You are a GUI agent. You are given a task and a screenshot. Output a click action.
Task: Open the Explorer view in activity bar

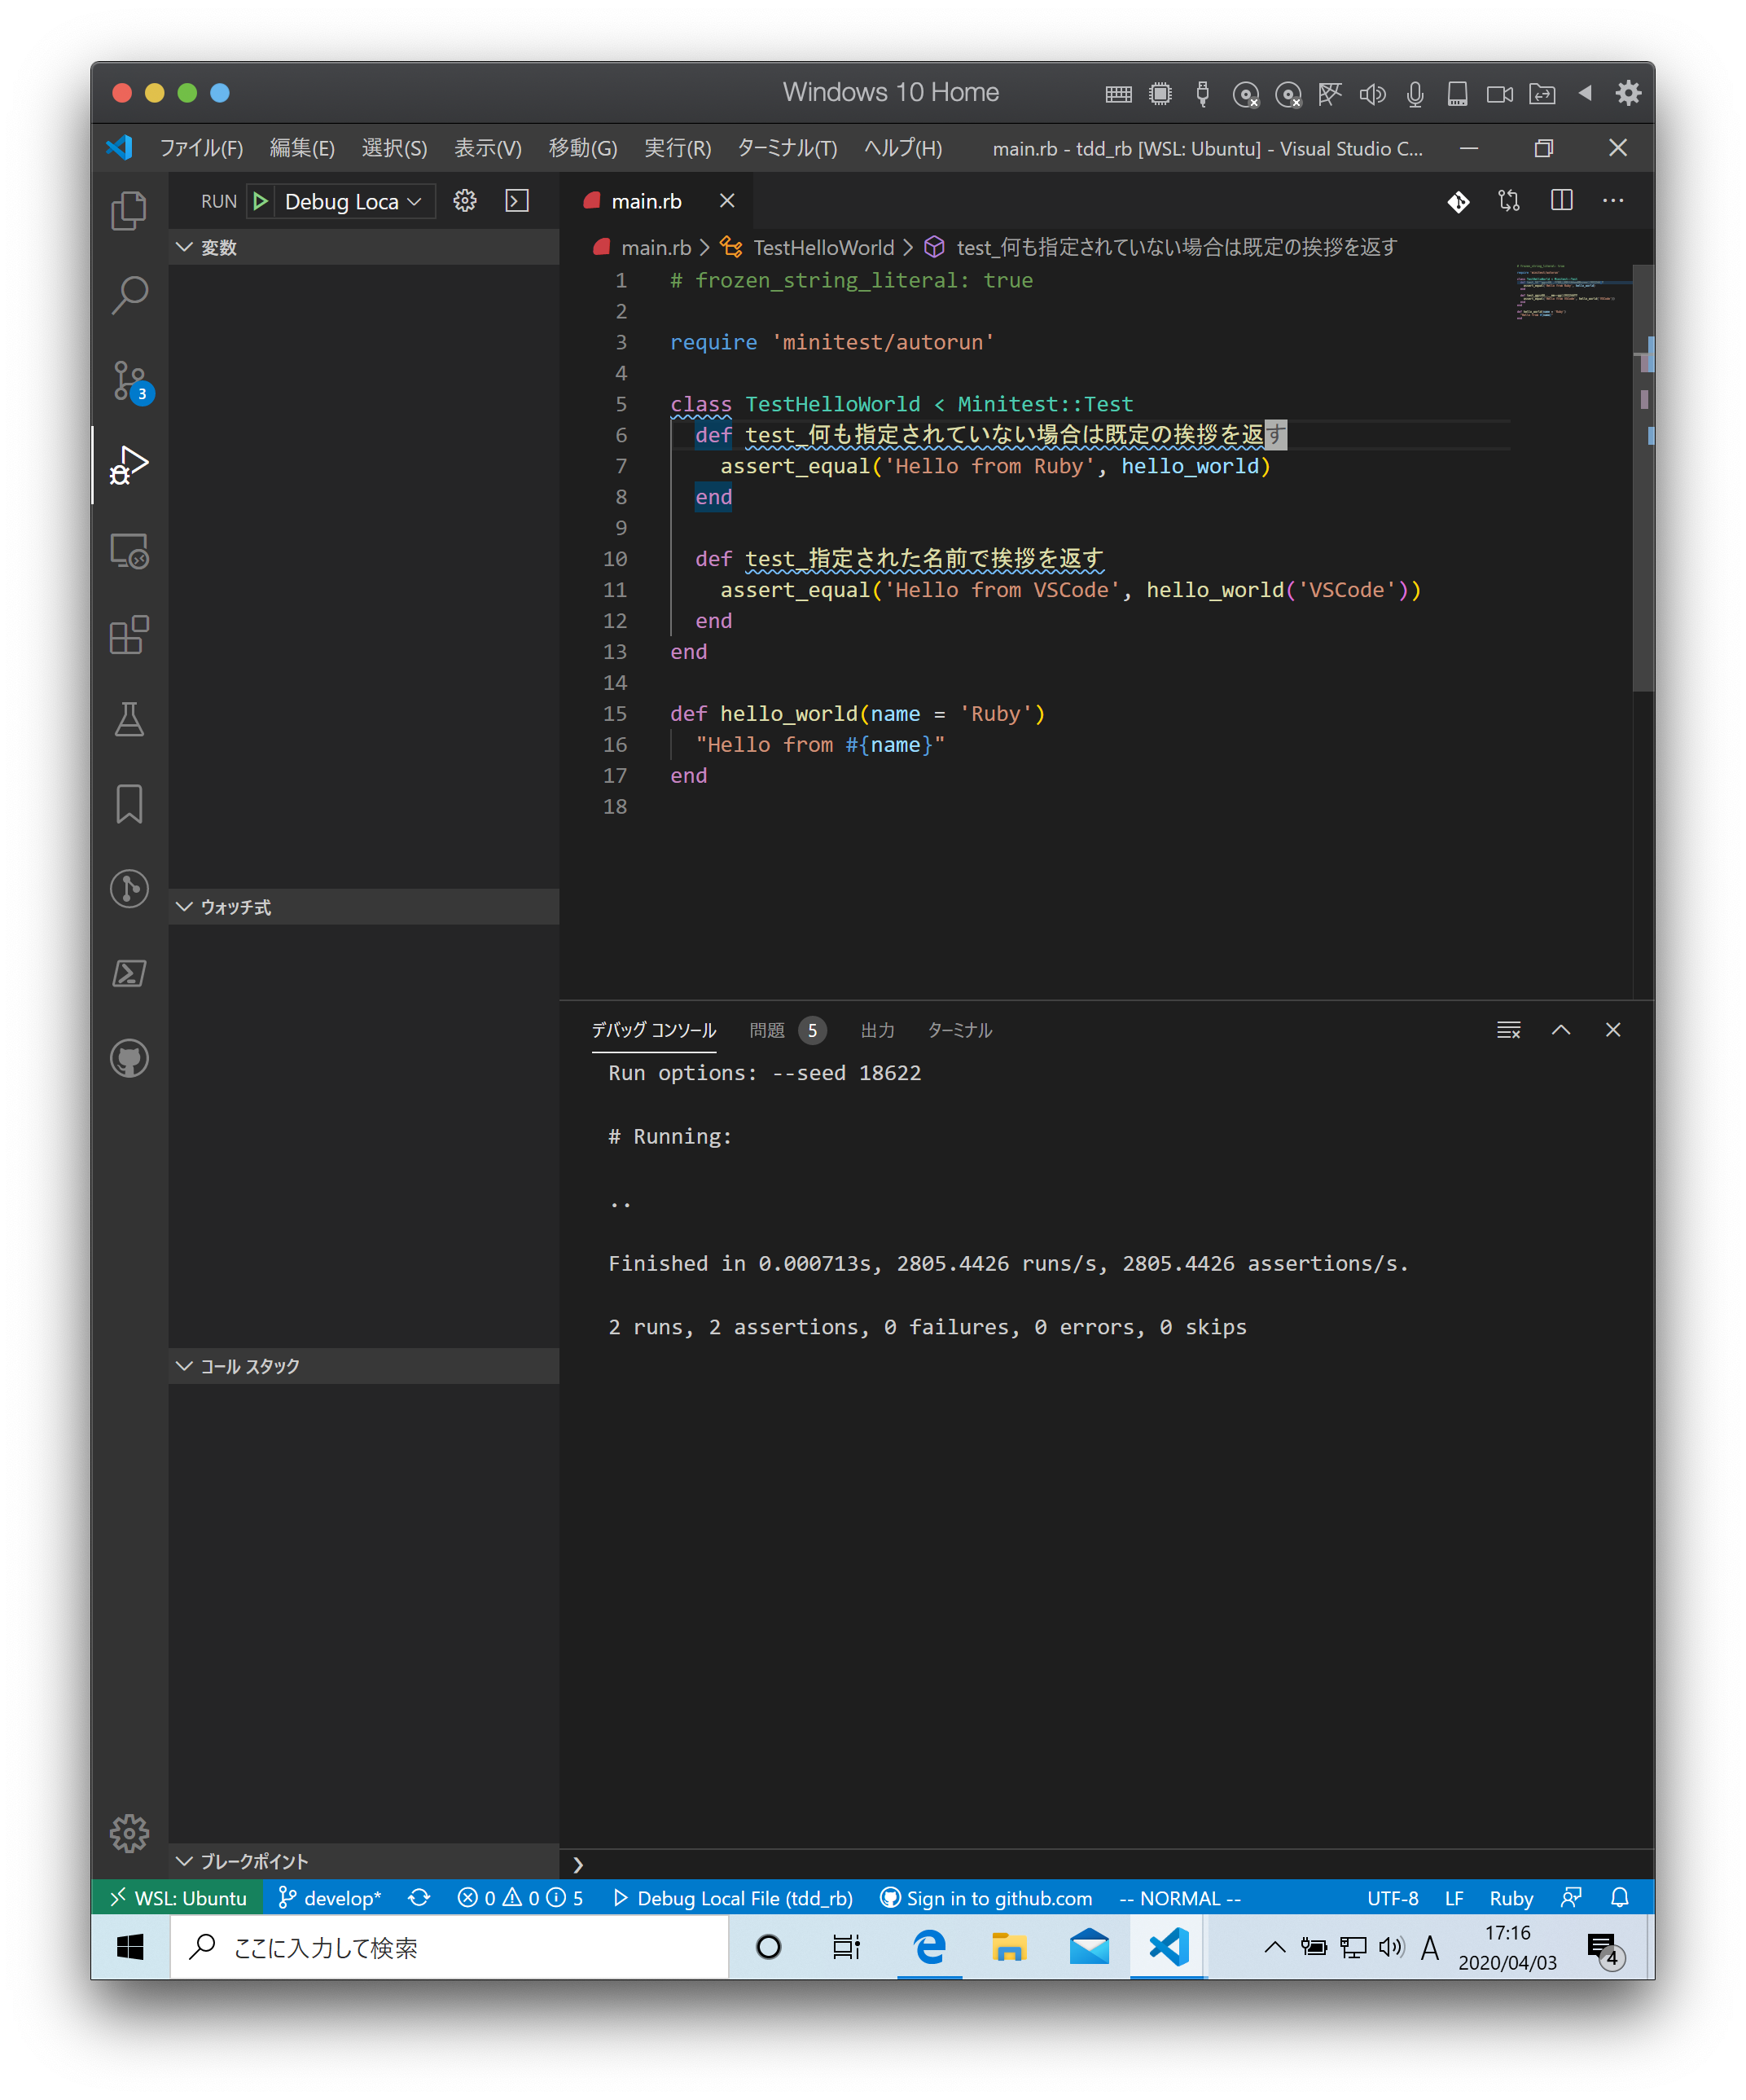129,210
